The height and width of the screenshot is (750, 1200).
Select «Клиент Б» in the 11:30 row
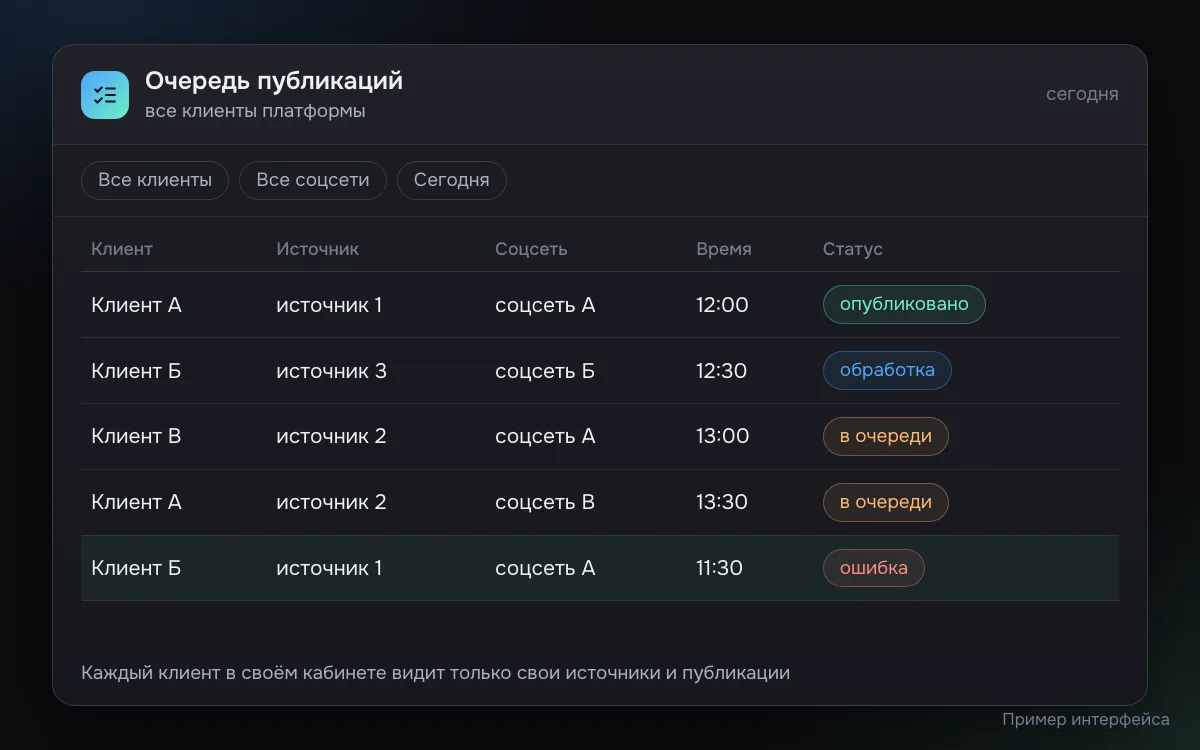click(136, 568)
